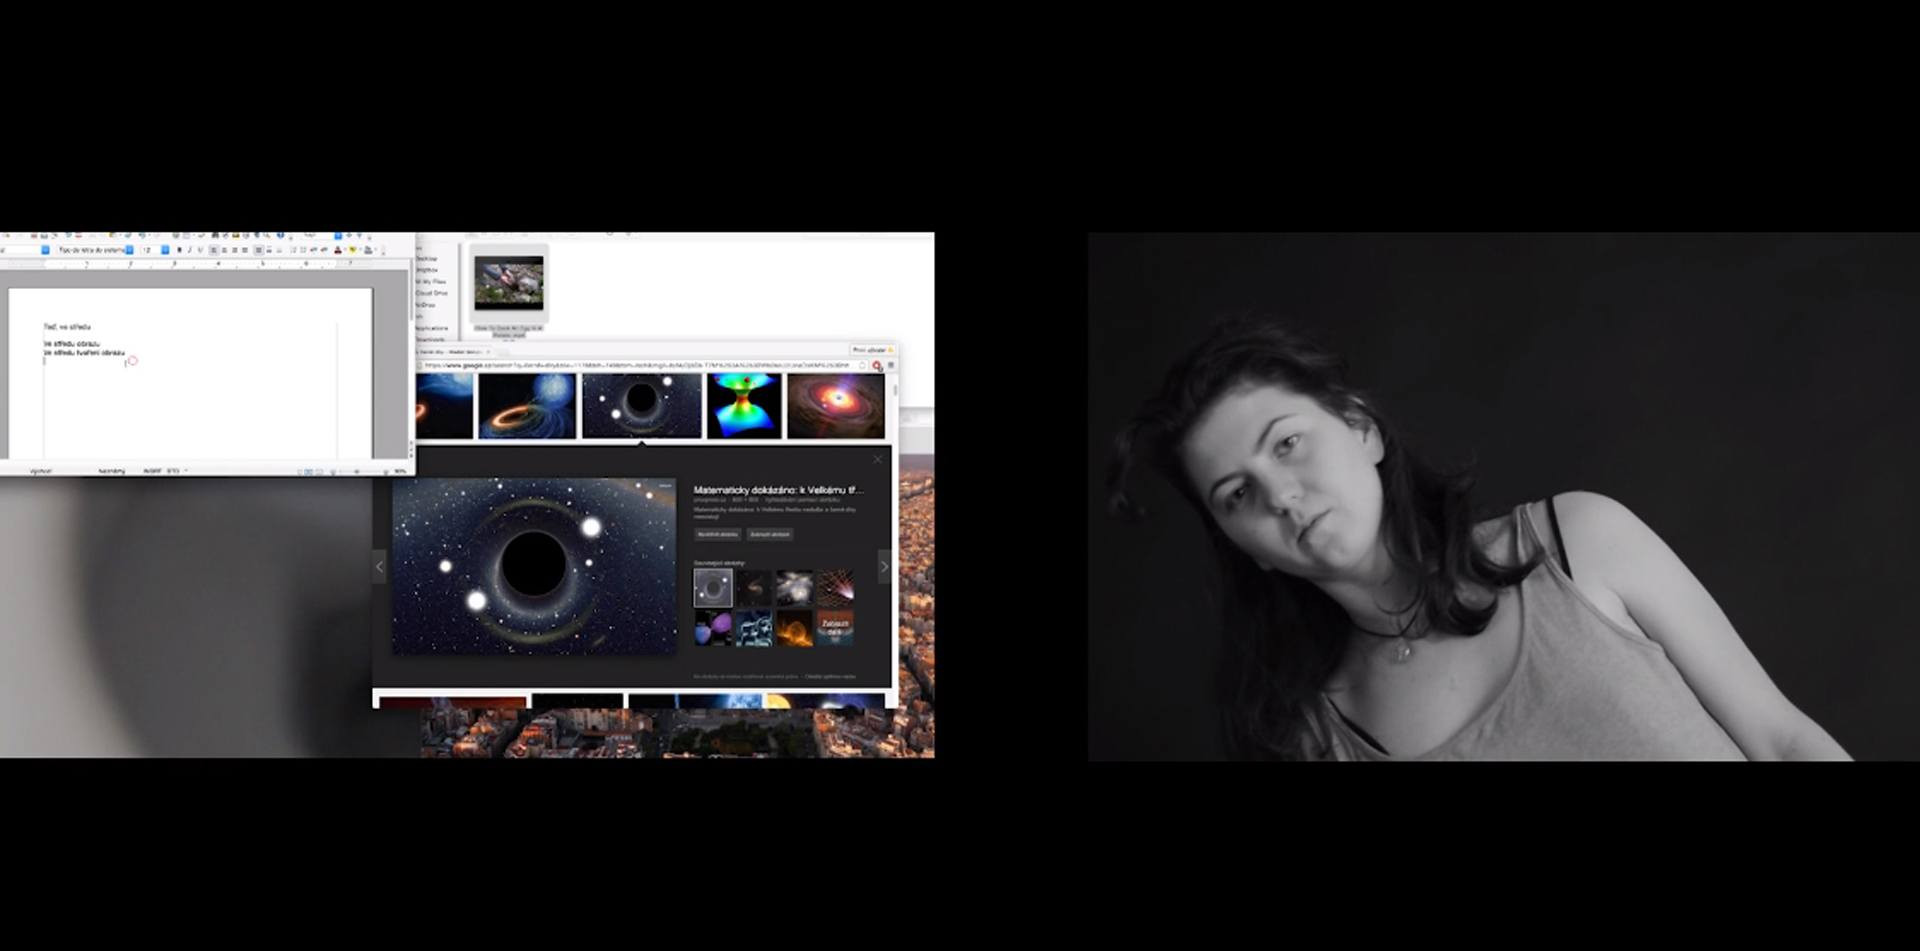Align text left in Writer
The width and height of the screenshot is (1920, 951).
(x=213, y=250)
